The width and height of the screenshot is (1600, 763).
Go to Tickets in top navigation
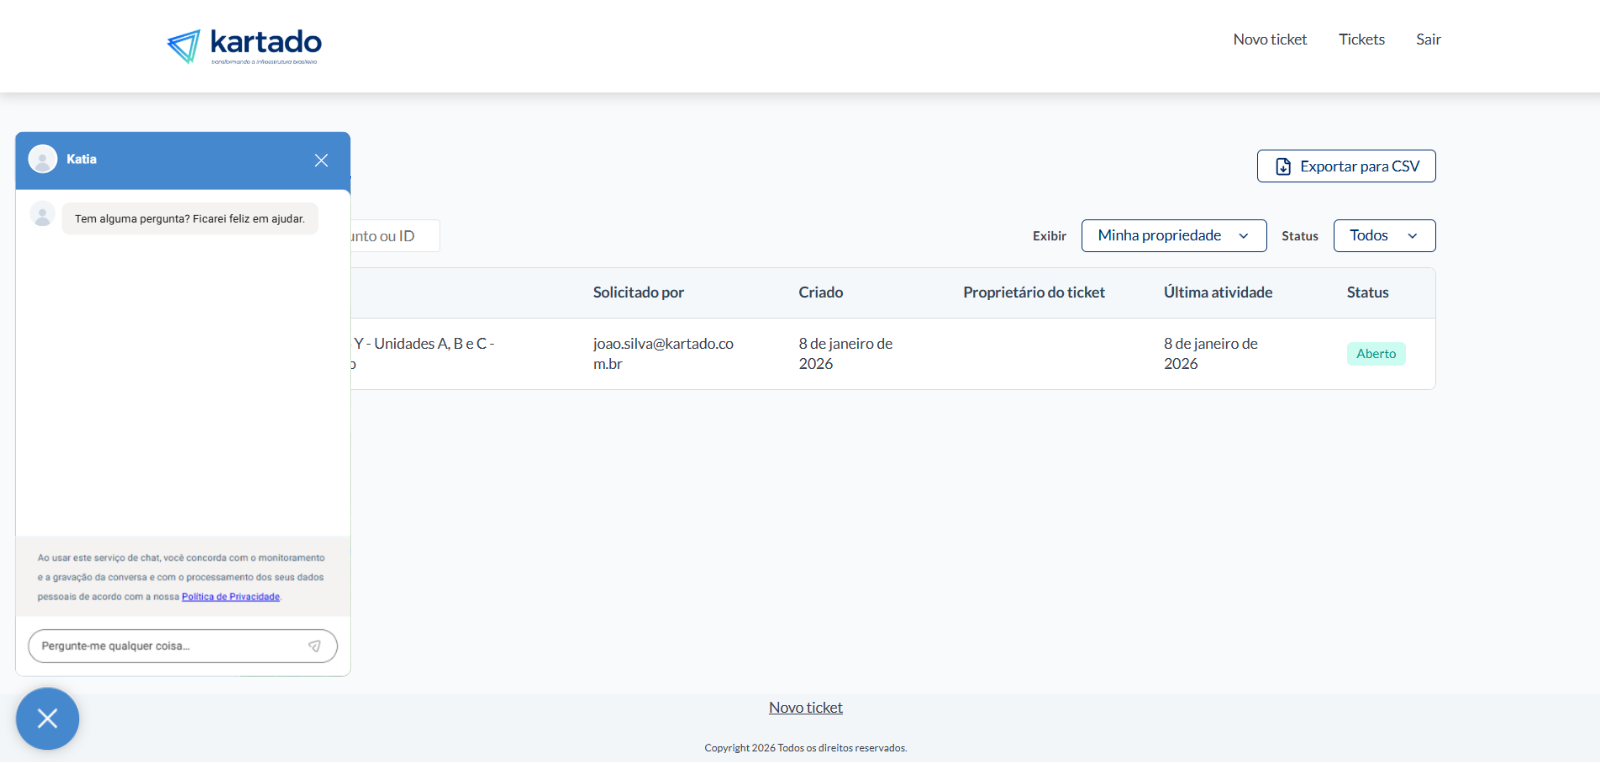pyautogui.click(x=1361, y=40)
